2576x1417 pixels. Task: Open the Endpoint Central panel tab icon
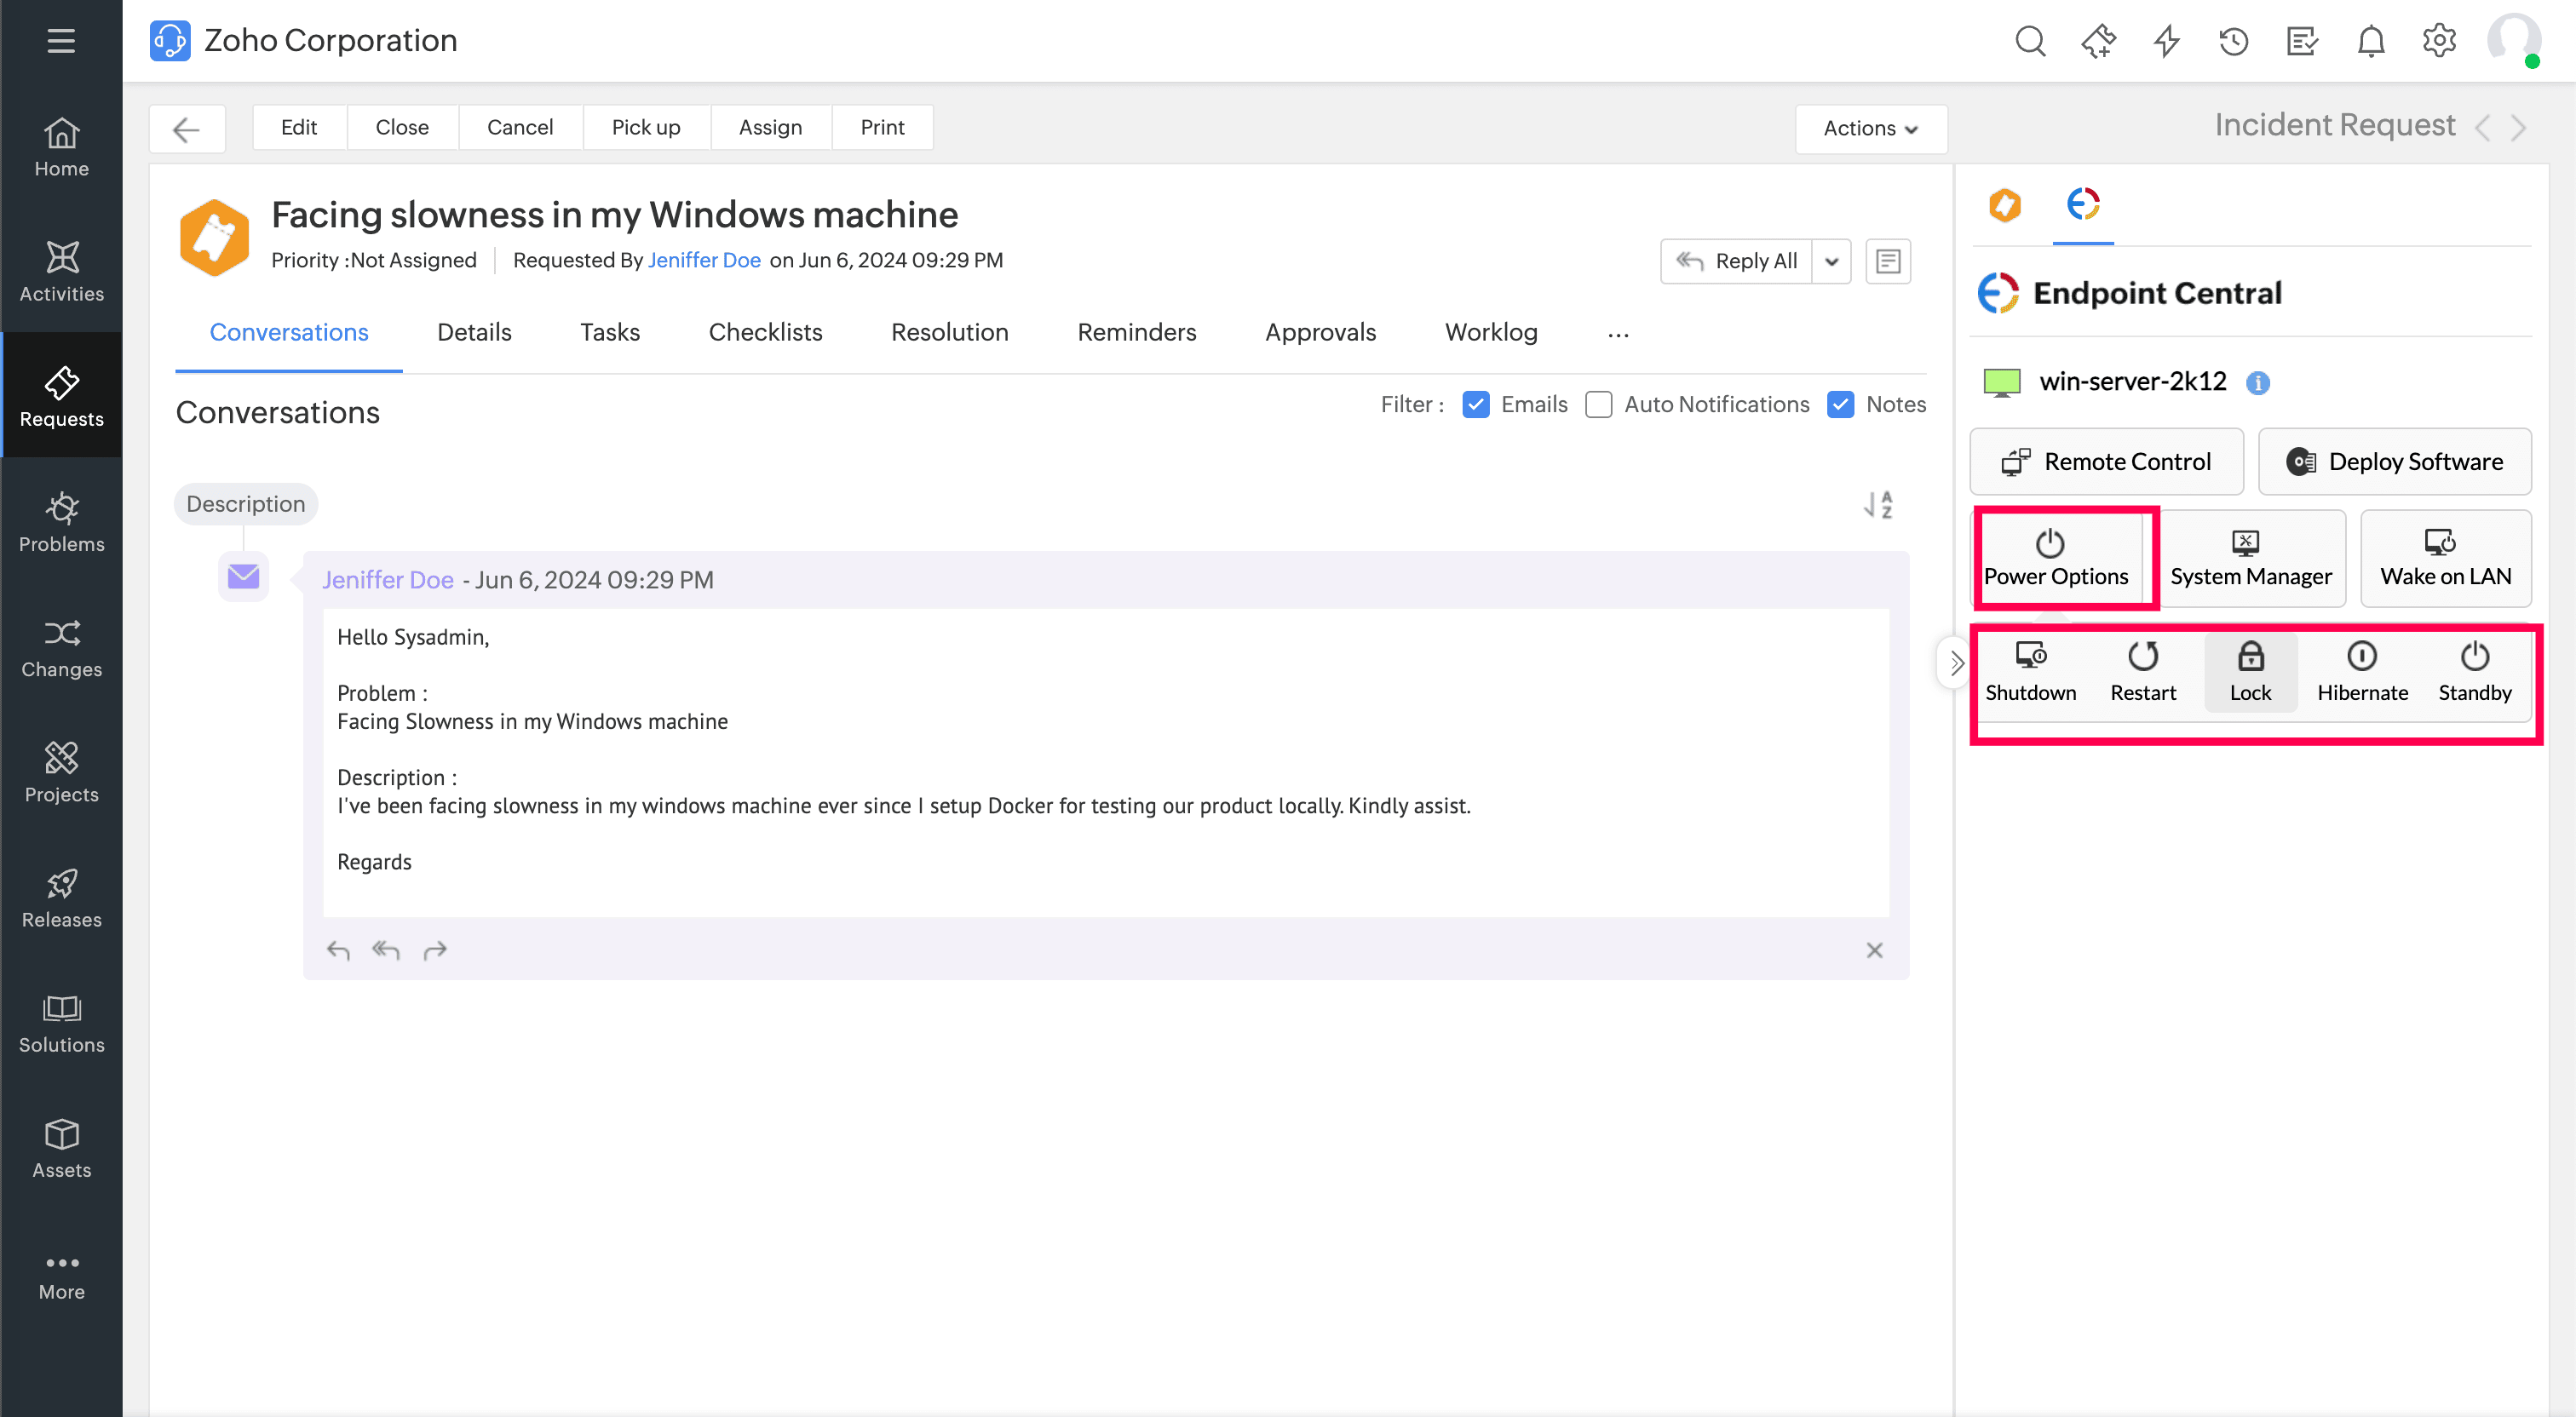(x=2083, y=205)
